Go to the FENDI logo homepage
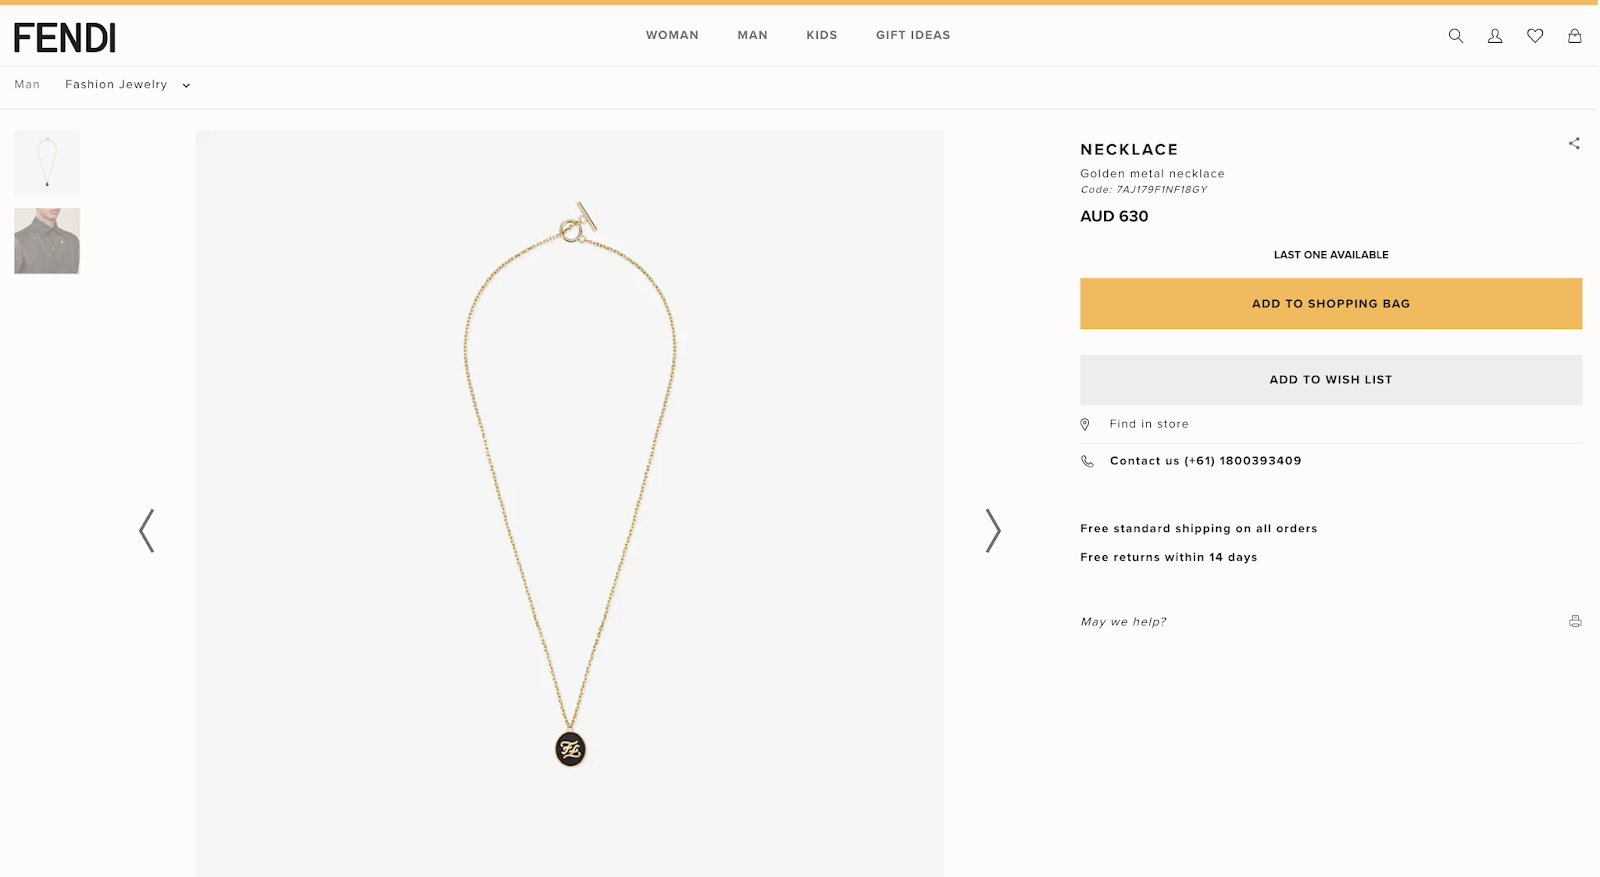The width and height of the screenshot is (1600, 877). point(65,38)
